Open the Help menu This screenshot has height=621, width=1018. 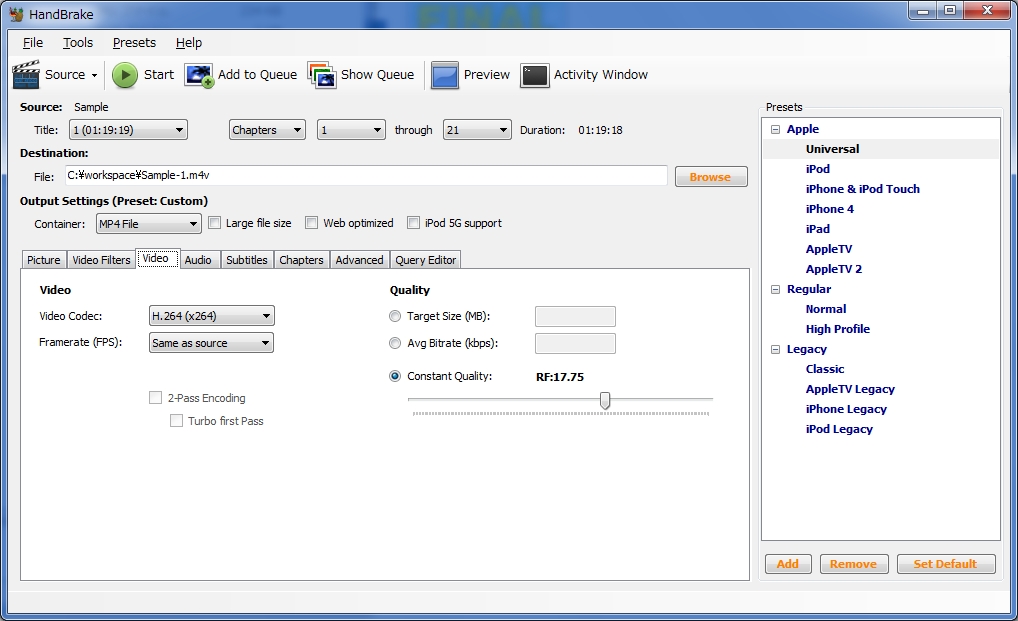189,43
